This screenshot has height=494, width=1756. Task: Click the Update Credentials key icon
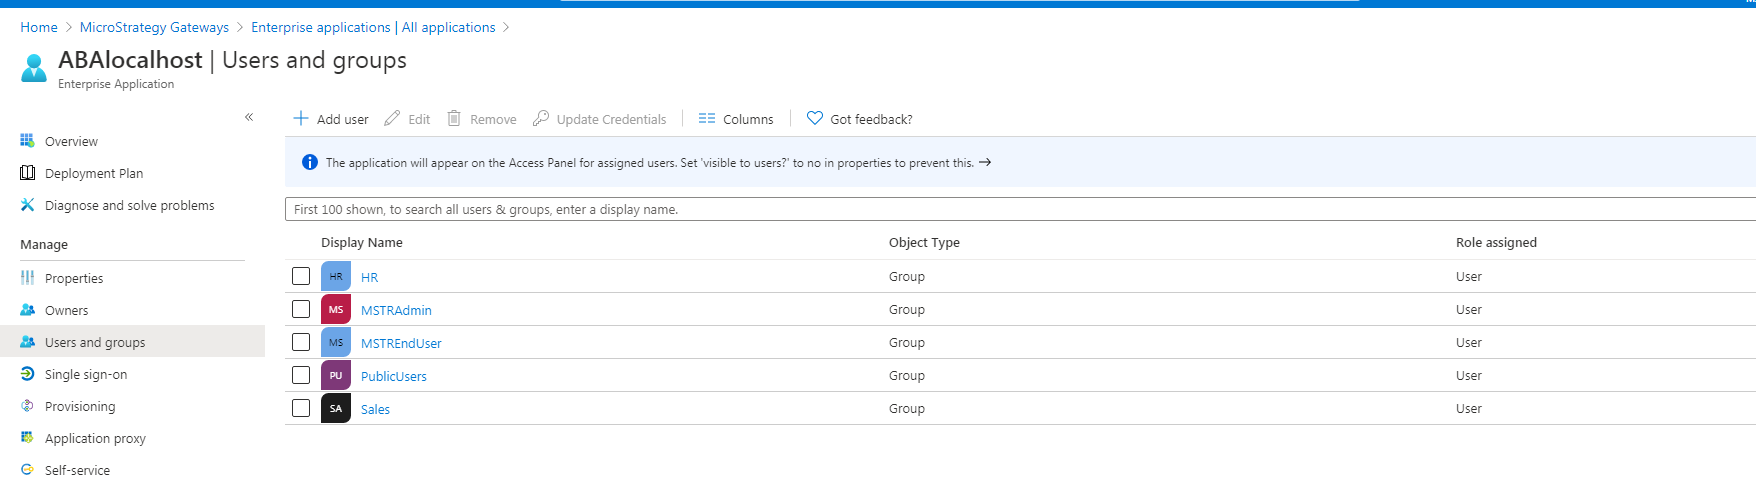coord(541,119)
